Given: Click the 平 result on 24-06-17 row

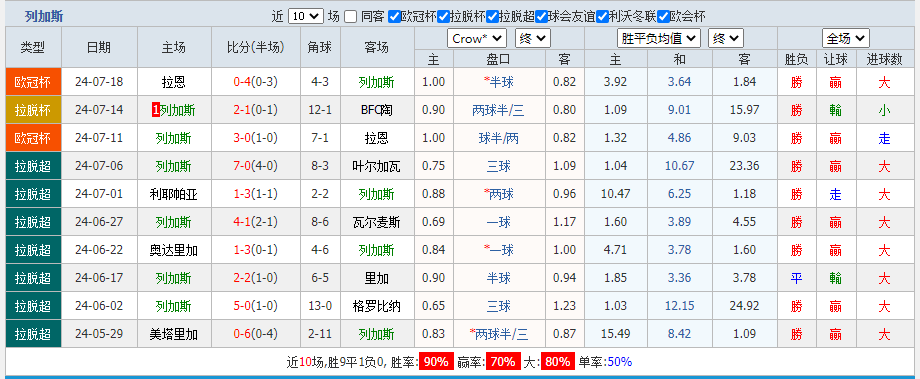Looking at the screenshot, I should [x=796, y=278].
